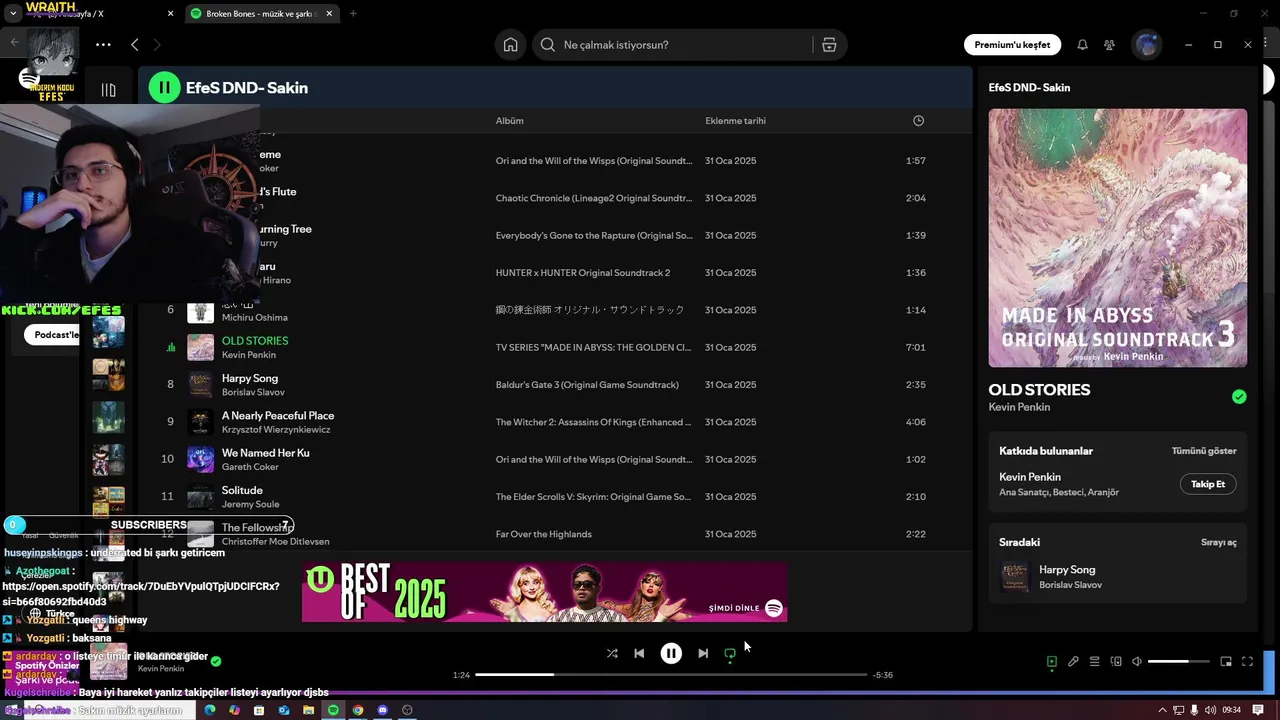1280x720 pixels.
Task: Open the Harpy Song item in the Sıradaki card
Action: (1118, 577)
